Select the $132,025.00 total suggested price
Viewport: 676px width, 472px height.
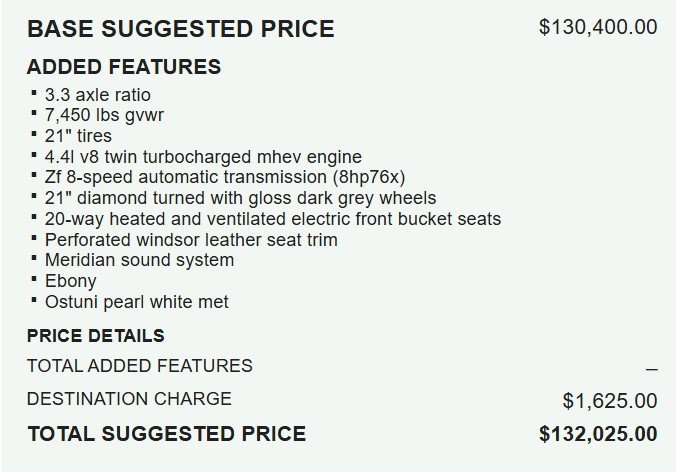coord(598,434)
